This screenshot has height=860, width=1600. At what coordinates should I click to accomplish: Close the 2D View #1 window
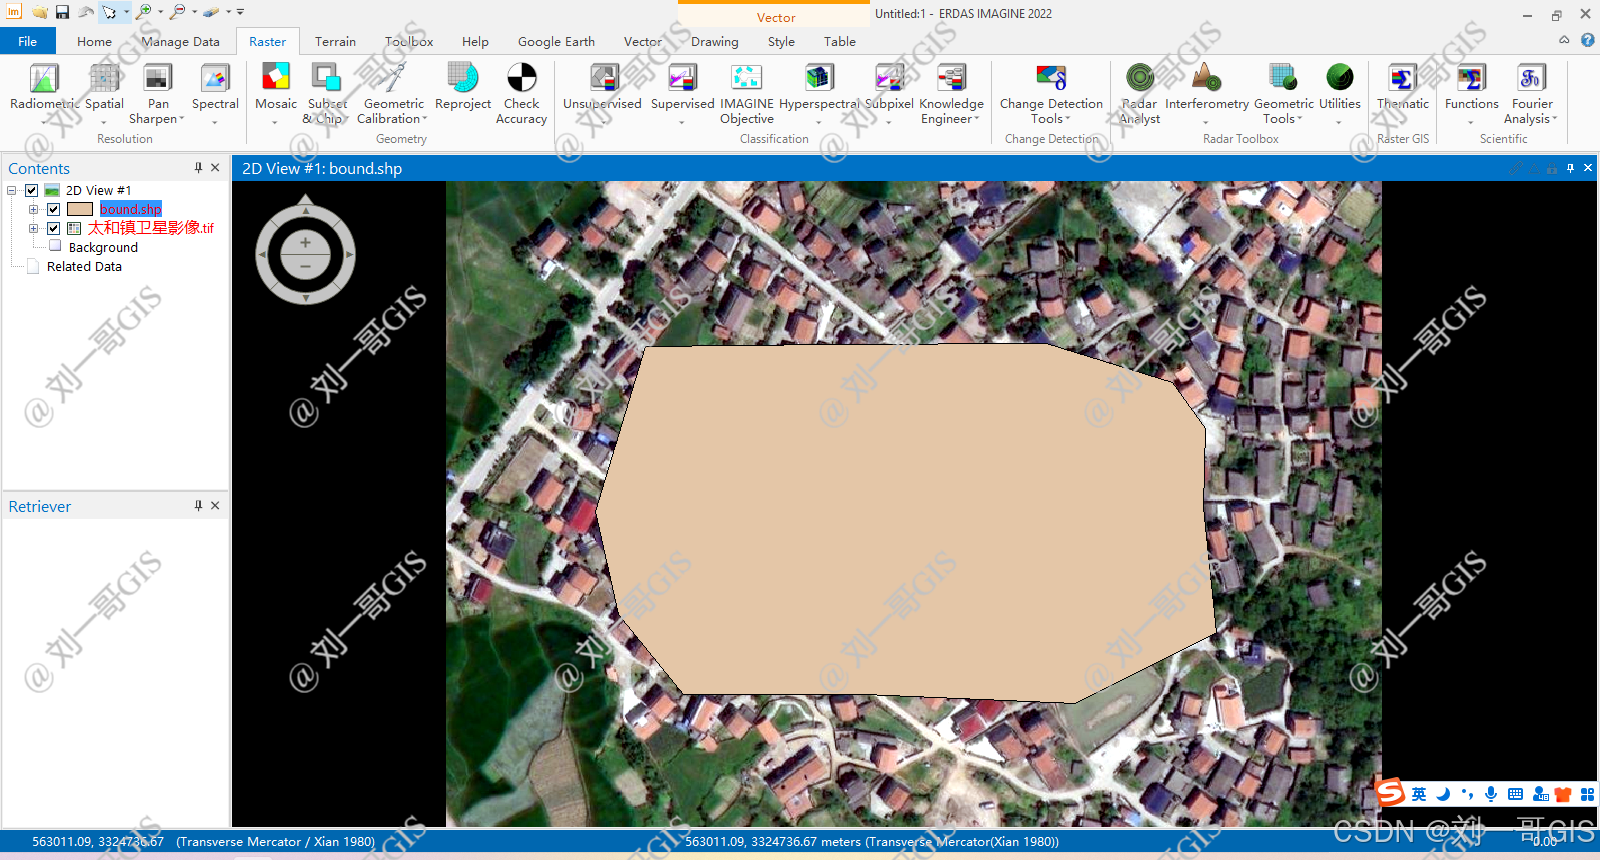(x=1587, y=168)
